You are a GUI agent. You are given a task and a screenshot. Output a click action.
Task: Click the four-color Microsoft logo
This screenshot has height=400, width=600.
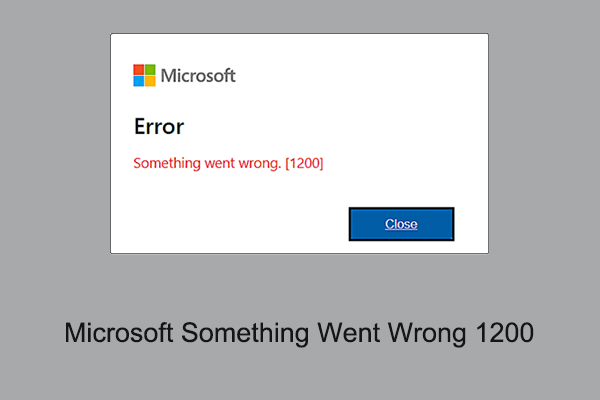145,76
